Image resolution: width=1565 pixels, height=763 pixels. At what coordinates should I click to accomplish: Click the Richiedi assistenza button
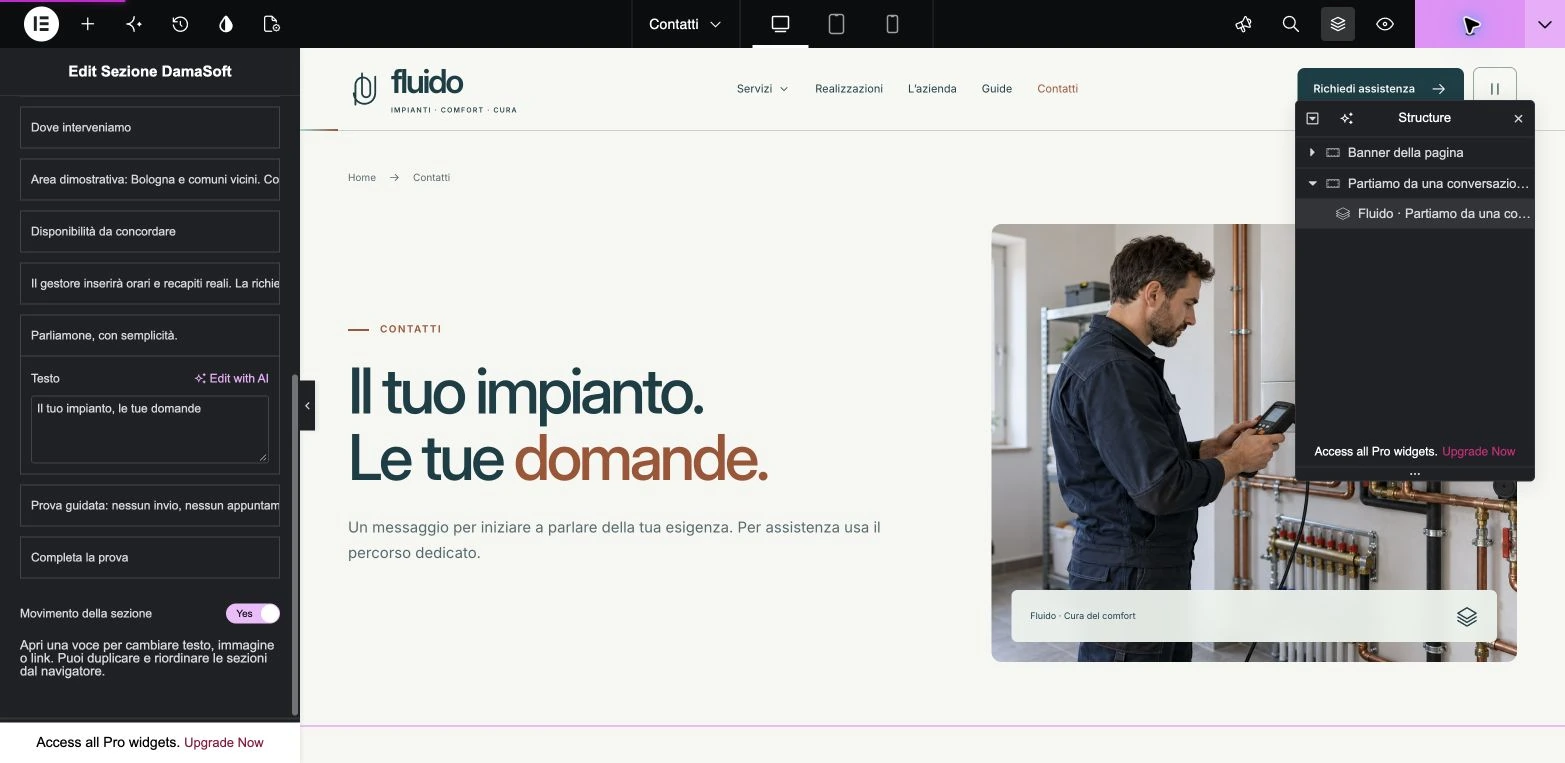click(1380, 89)
